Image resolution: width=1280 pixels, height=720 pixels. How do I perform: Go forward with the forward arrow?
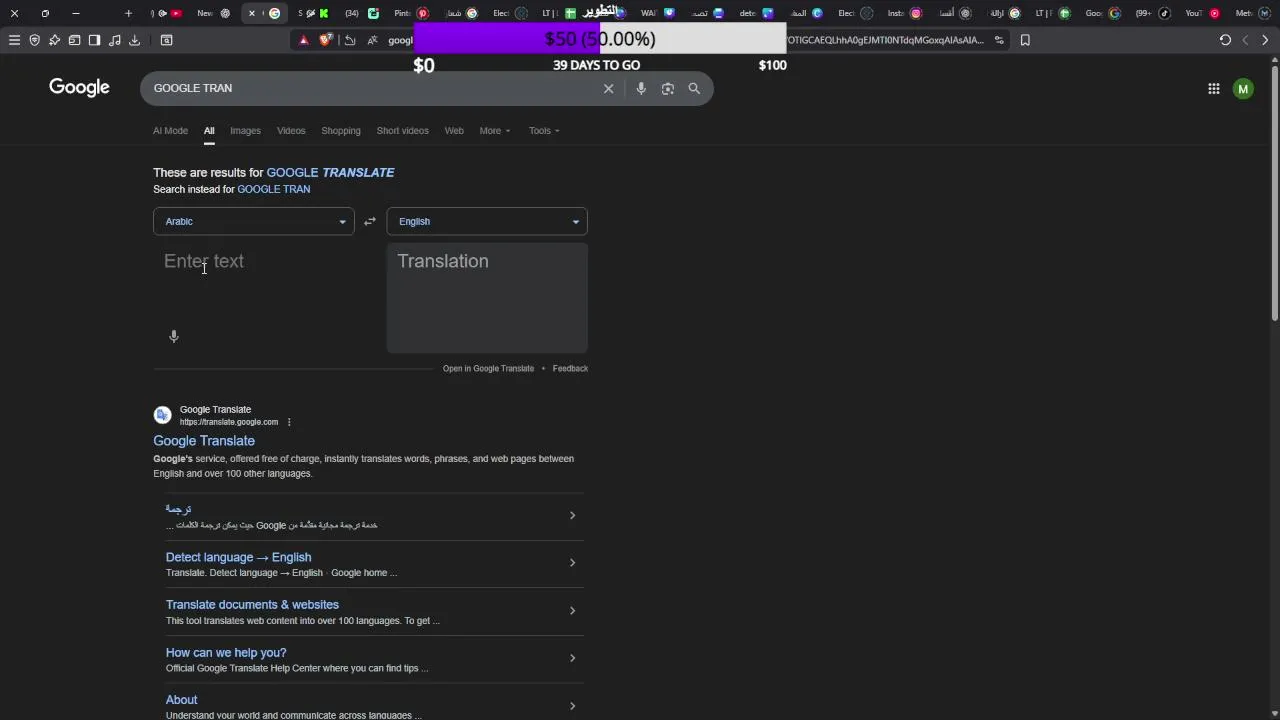click(x=1265, y=40)
